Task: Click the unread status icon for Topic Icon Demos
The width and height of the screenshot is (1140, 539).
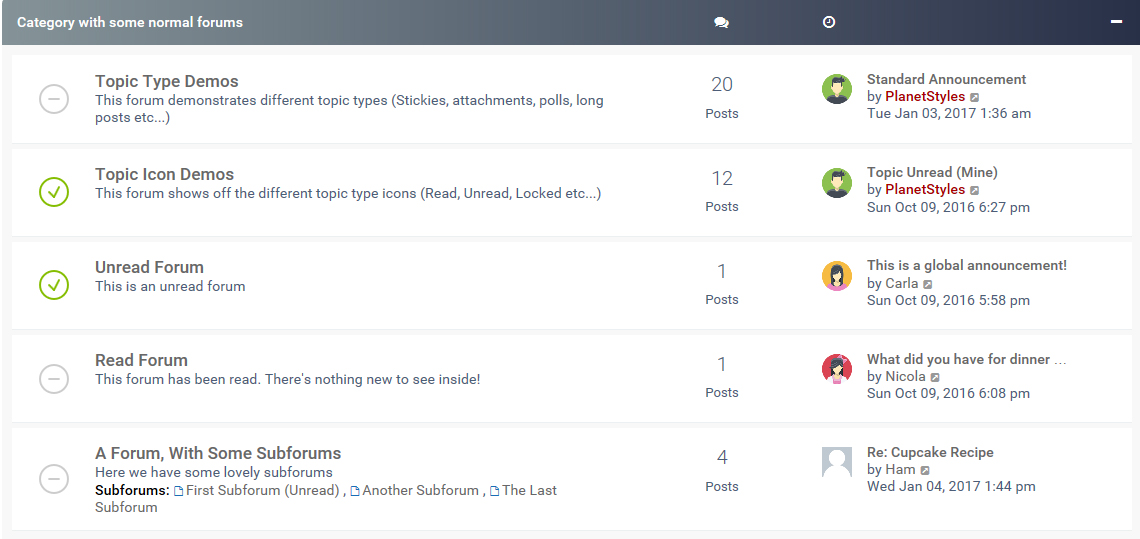Action: (54, 192)
